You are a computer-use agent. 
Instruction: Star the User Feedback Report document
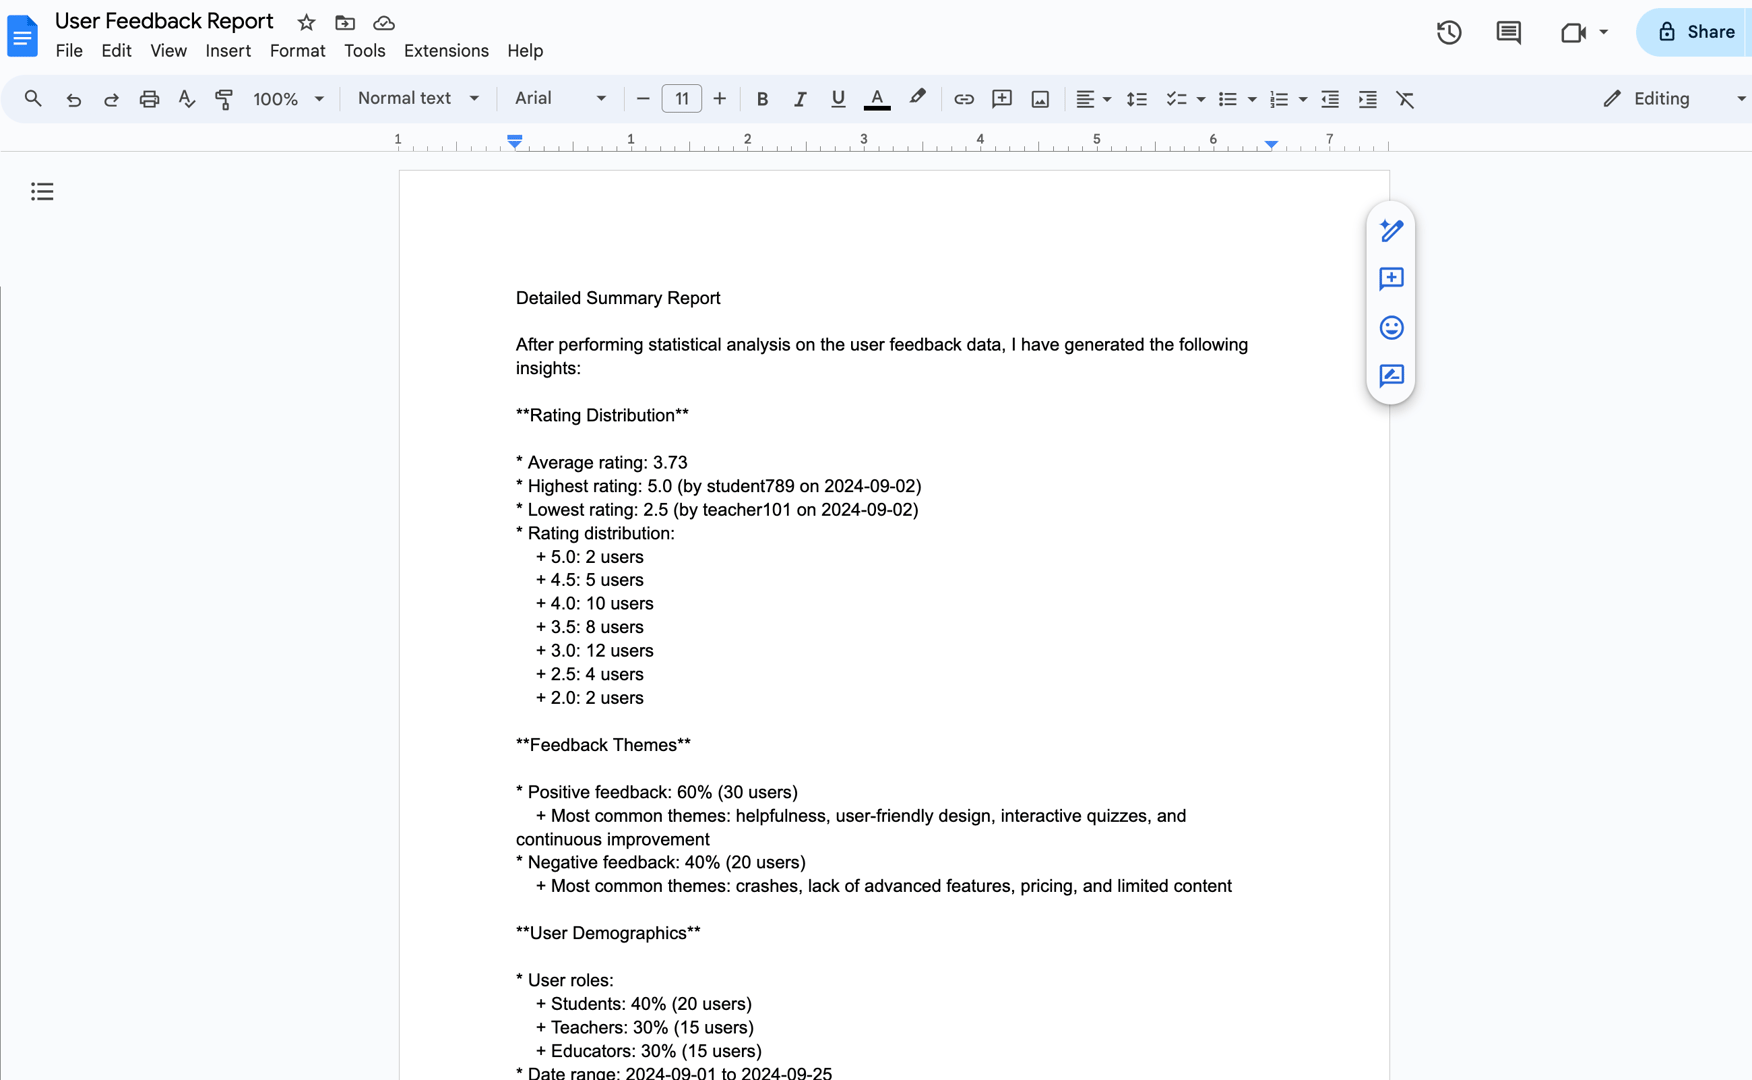click(307, 22)
